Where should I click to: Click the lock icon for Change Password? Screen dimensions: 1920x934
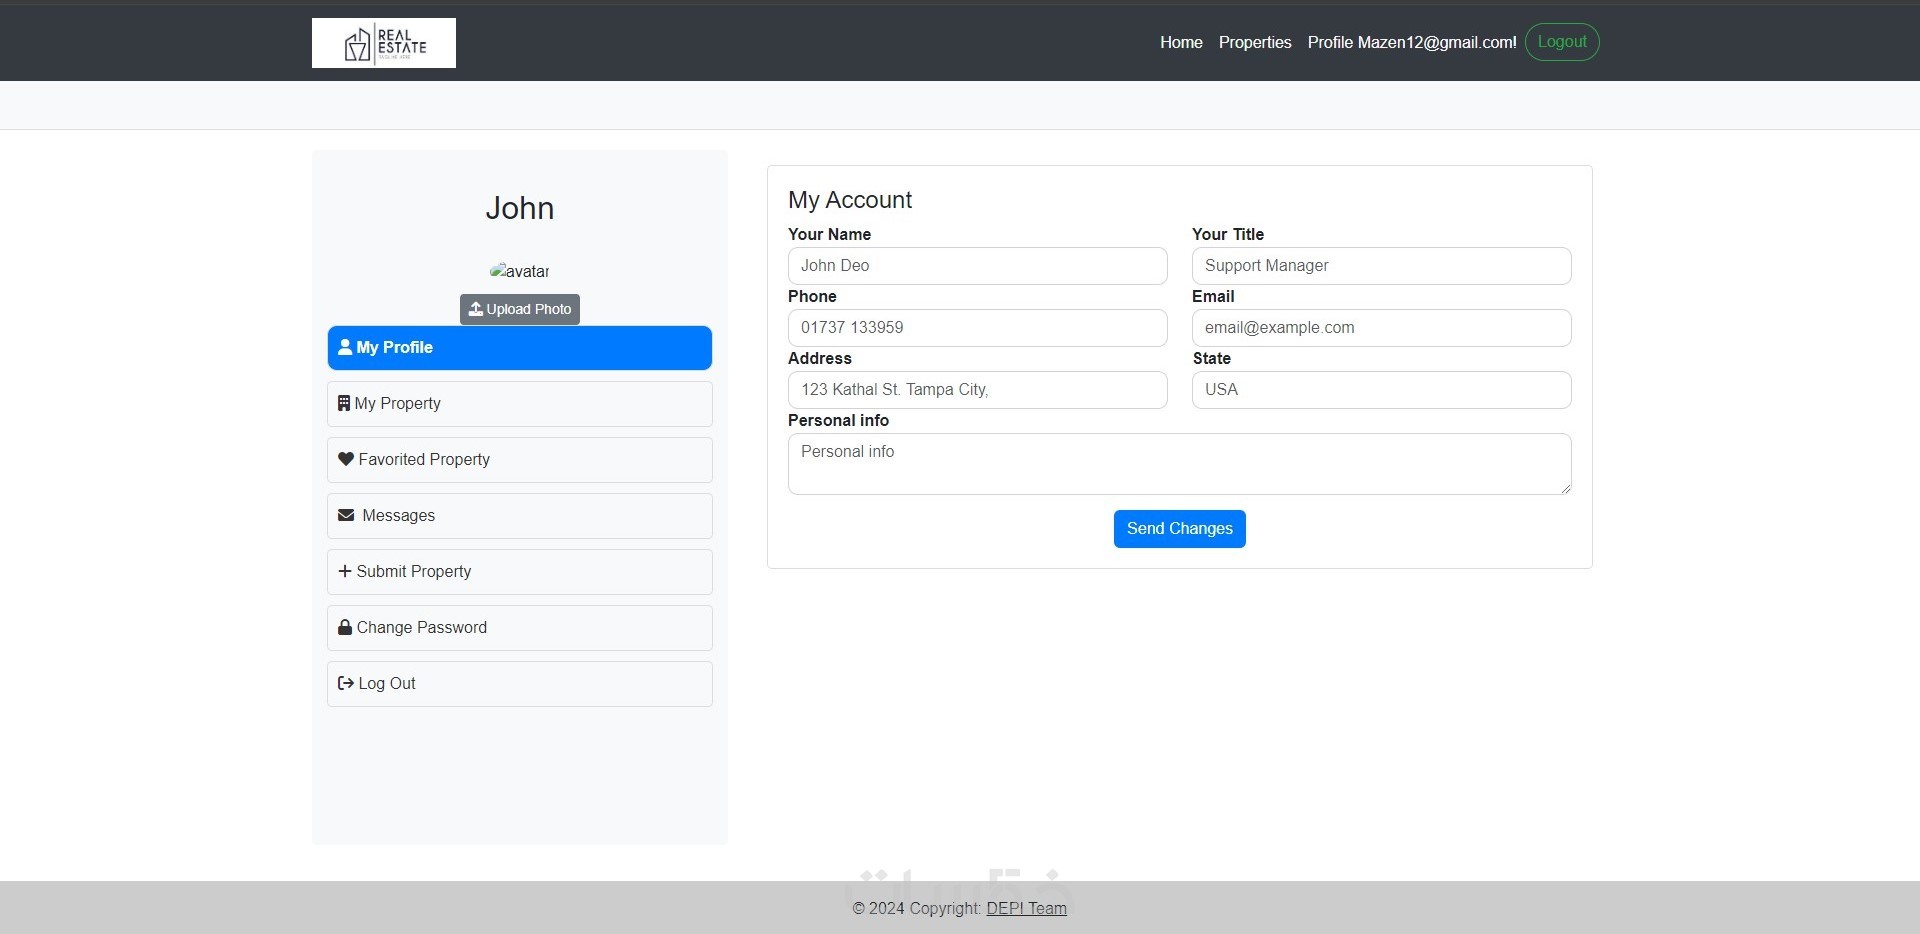tap(345, 627)
